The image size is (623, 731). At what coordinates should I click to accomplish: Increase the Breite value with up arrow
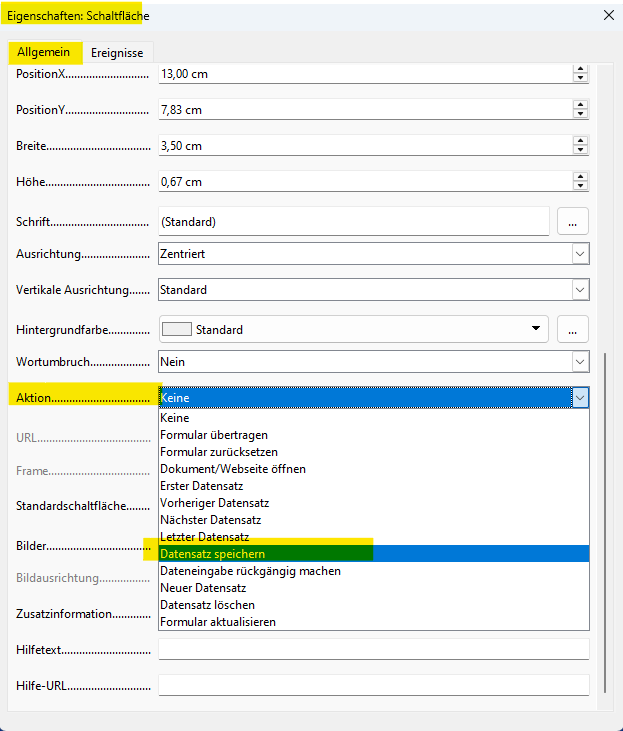(x=580, y=141)
